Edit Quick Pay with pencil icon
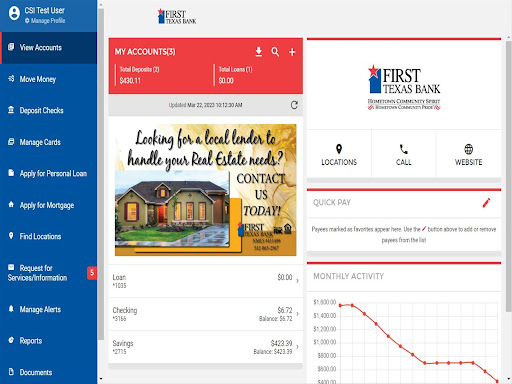This screenshot has width=512, height=384. (486, 202)
